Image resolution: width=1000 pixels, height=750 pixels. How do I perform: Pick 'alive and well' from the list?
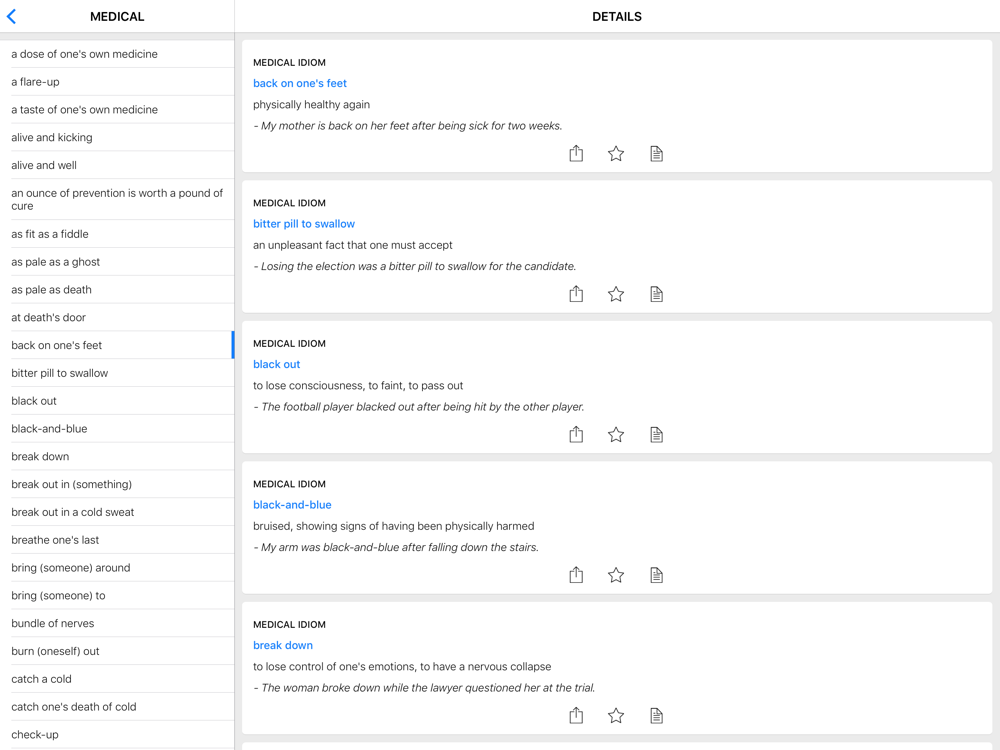[117, 165]
